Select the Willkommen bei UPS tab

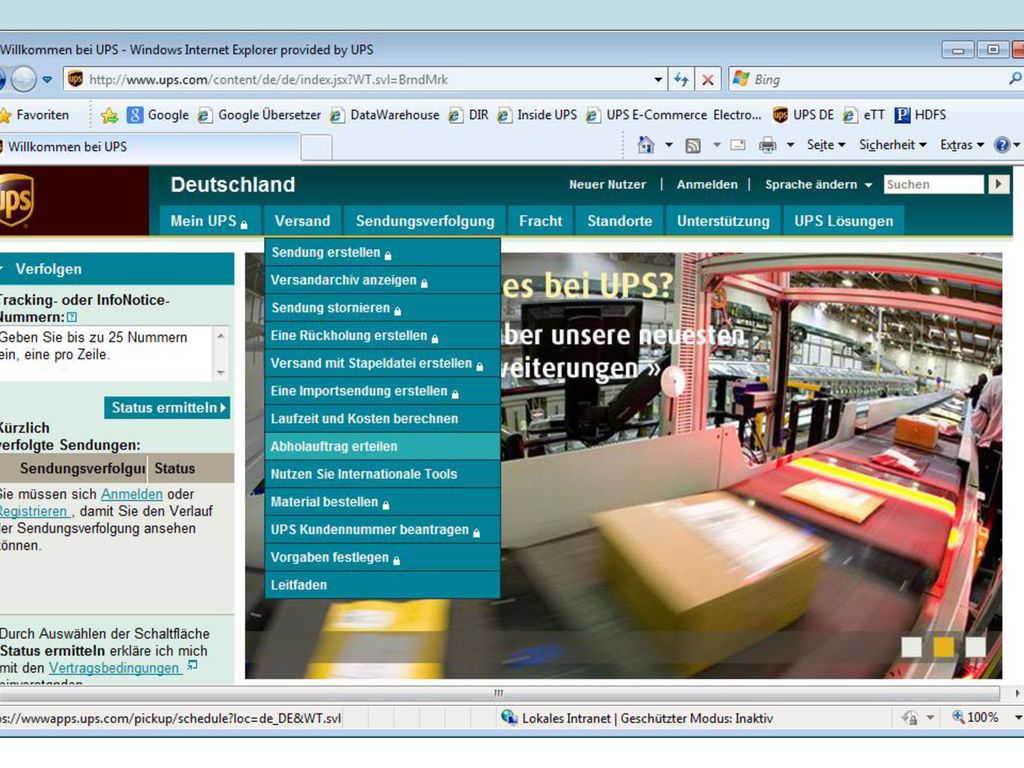(x=149, y=147)
